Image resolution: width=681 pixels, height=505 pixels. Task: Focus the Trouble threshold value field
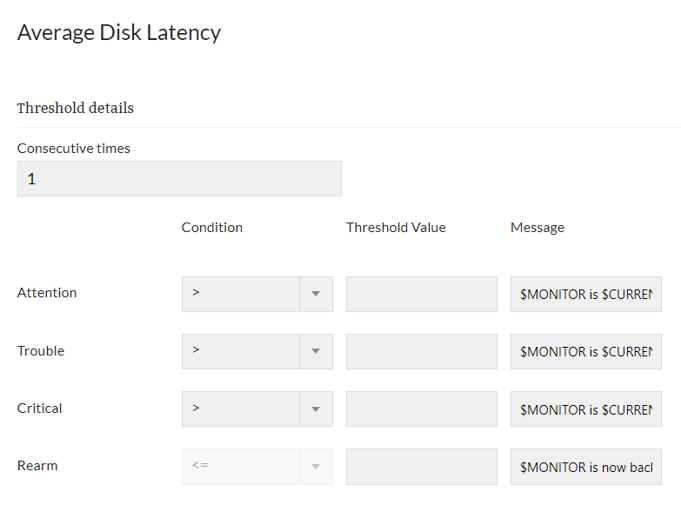coord(421,351)
